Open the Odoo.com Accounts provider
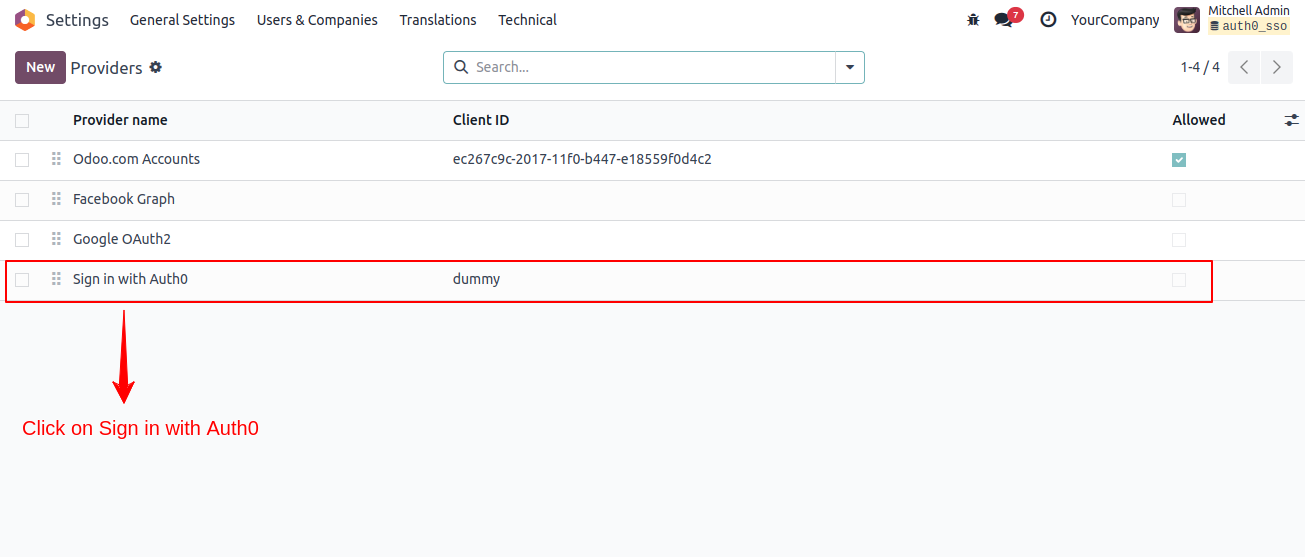Viewport: 1305px width, 557px height. tap(136, 160)
